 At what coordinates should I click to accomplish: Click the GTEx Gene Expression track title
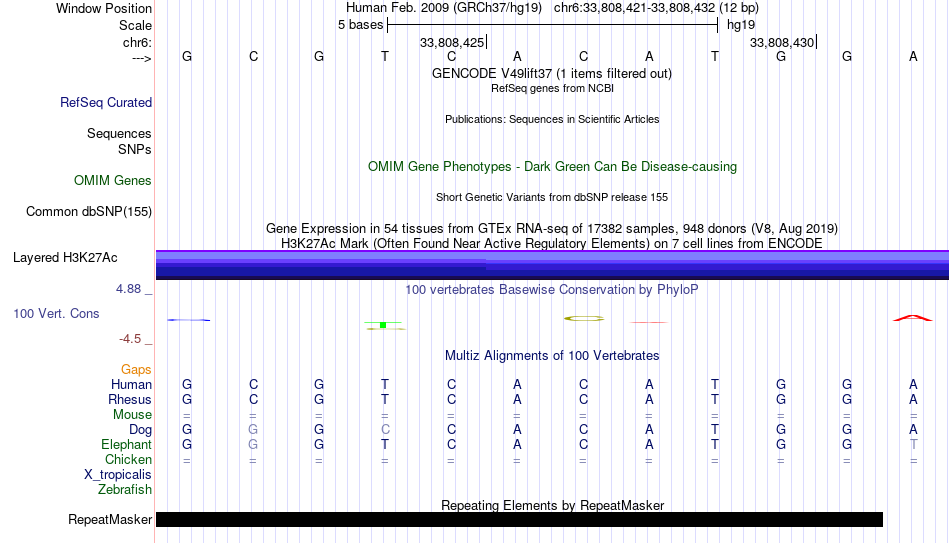pyautogui.click(x=552, y=228)
